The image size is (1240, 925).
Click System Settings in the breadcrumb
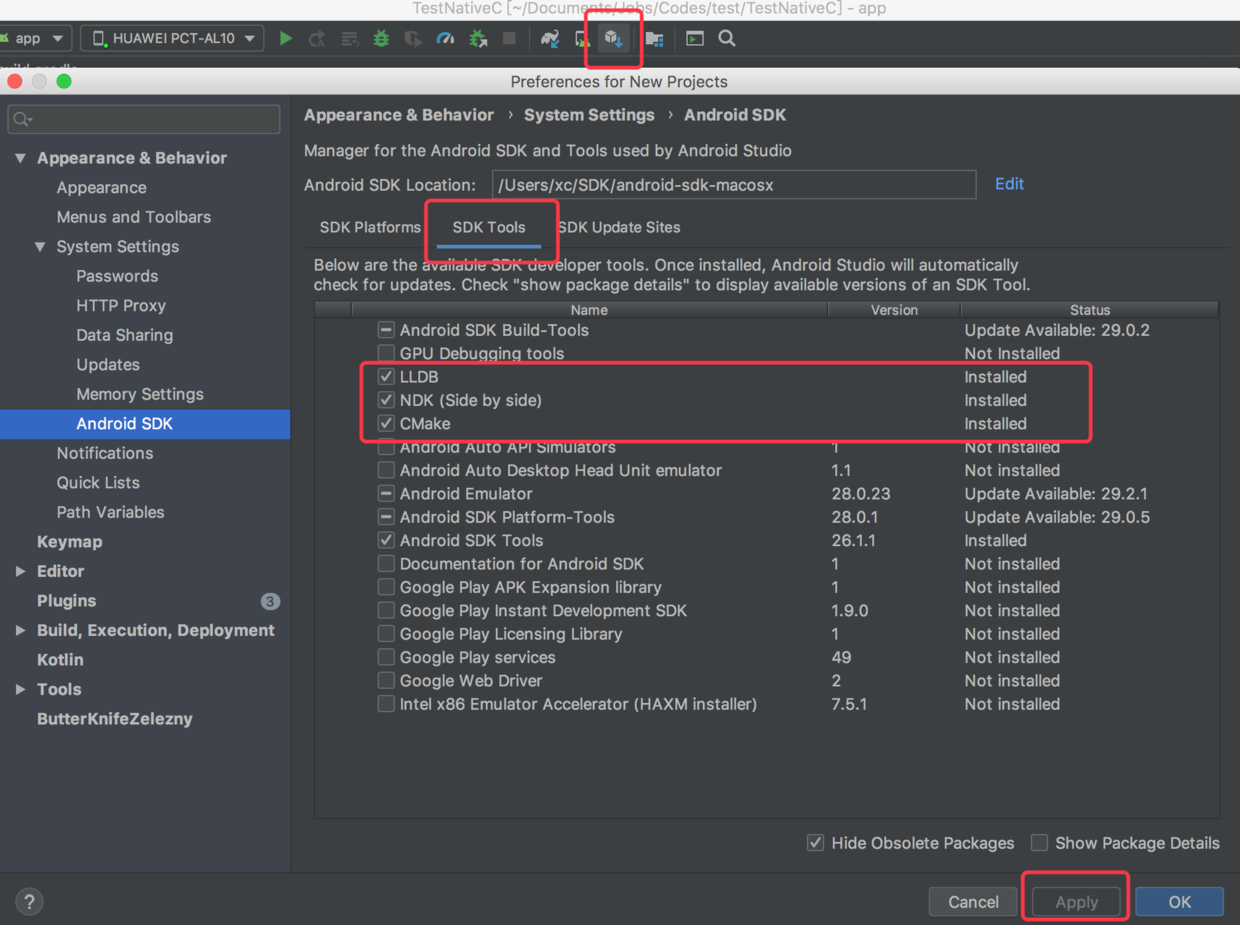[x=589, y=115]
